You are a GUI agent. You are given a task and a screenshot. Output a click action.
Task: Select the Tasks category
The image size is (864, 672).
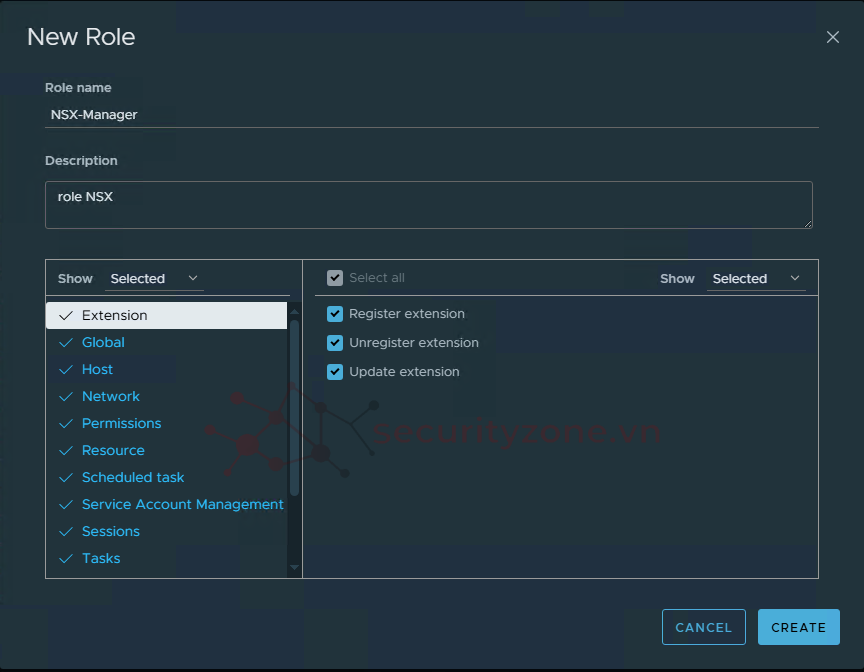coord(101,559)
